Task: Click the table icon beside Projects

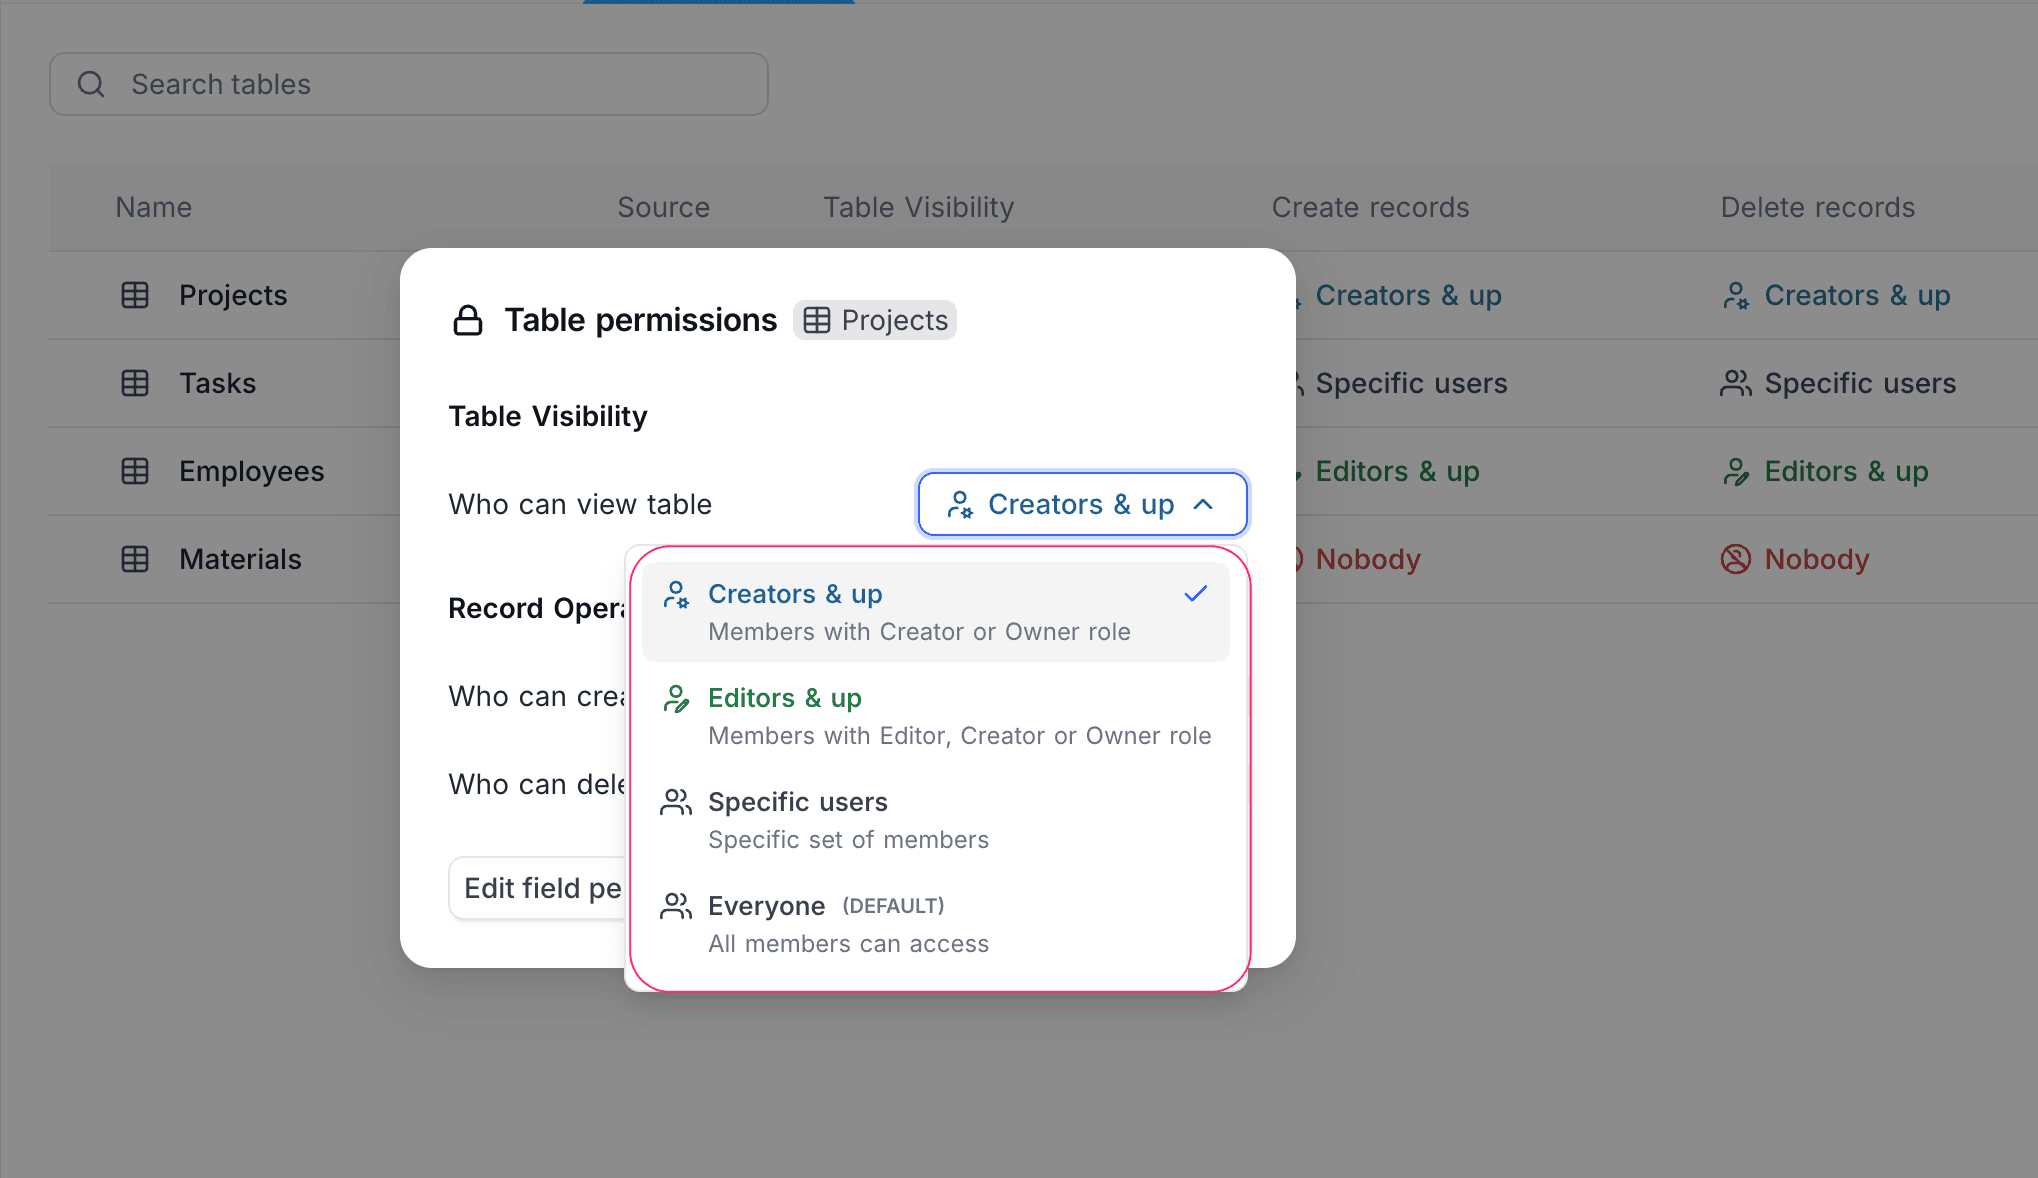Action: click(134, 295)
